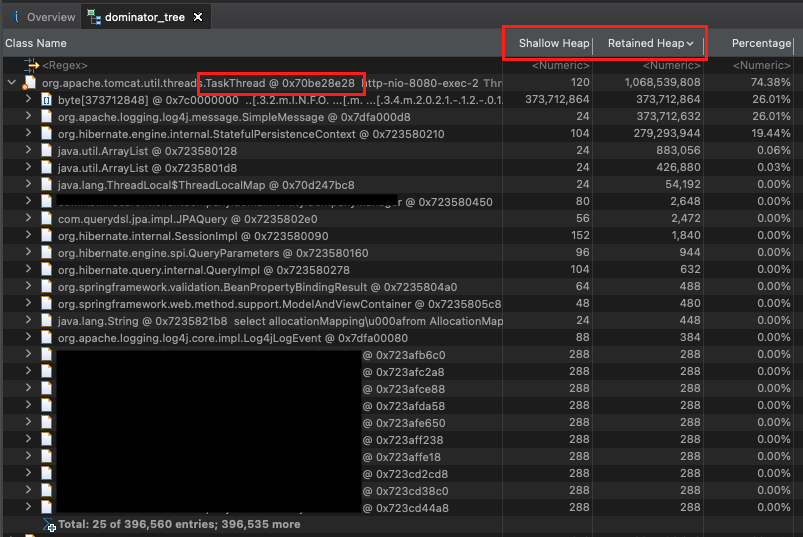The width and height of the screenshot is (803, 537).
Task: Sort by Retained Heap column
Action: pos(650,44)
